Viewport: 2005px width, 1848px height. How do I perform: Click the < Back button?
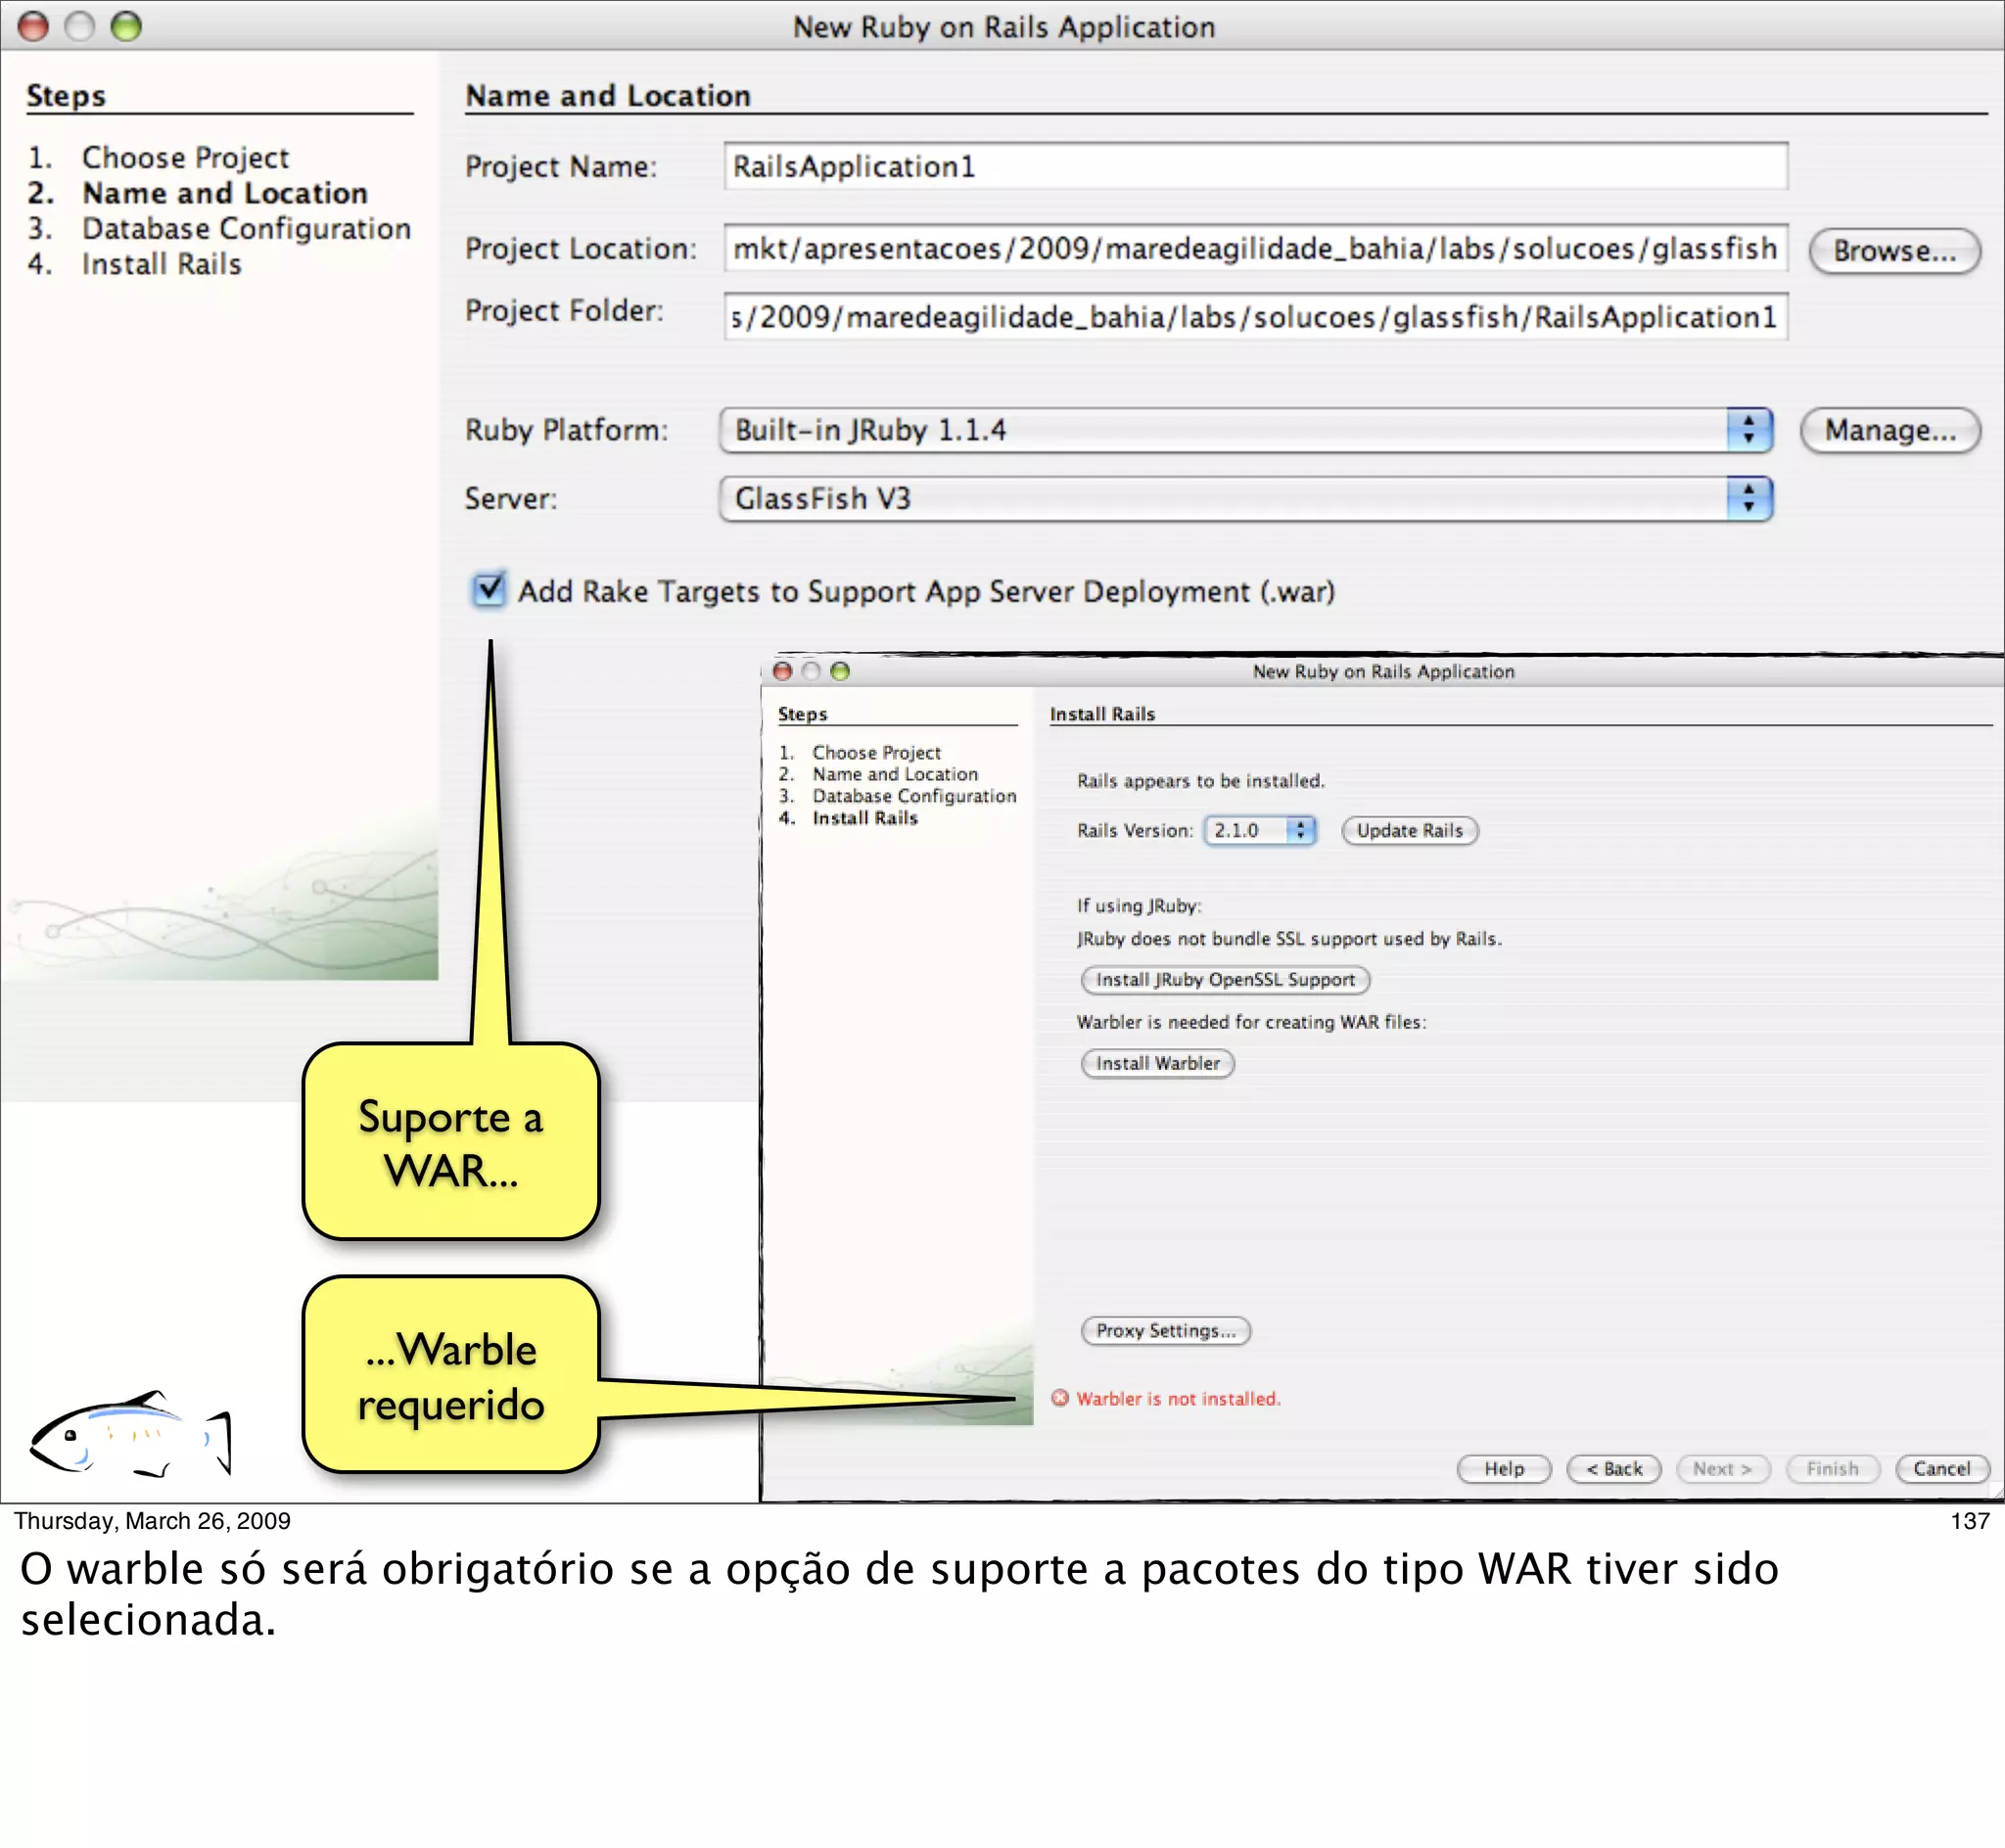(1613, 1468)
